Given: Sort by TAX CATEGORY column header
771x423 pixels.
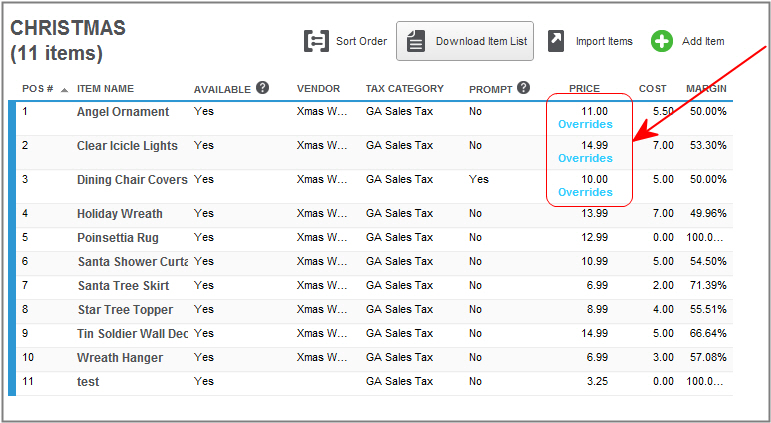Looking at the screenshot, I should point(405,89).
